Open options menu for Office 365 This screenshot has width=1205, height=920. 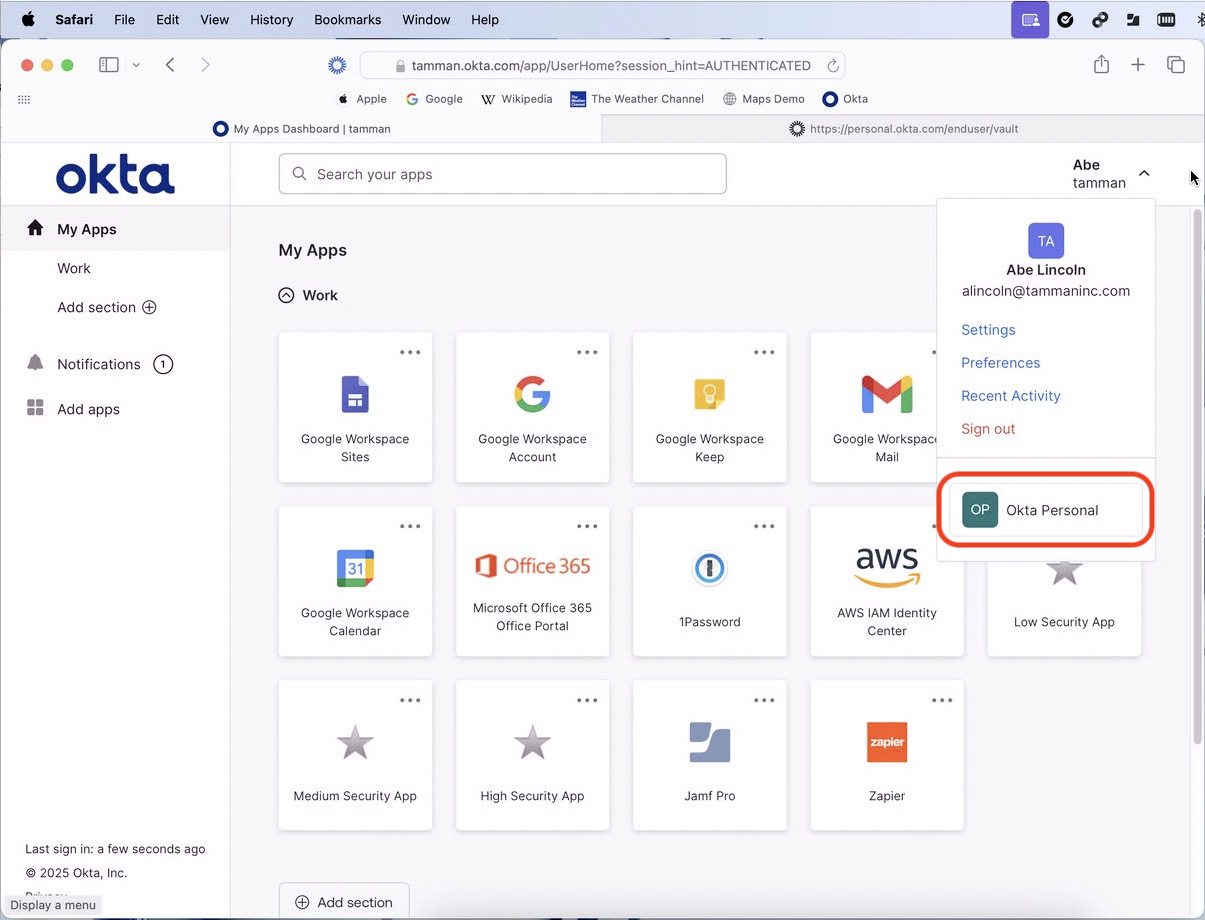coord(587,526)
